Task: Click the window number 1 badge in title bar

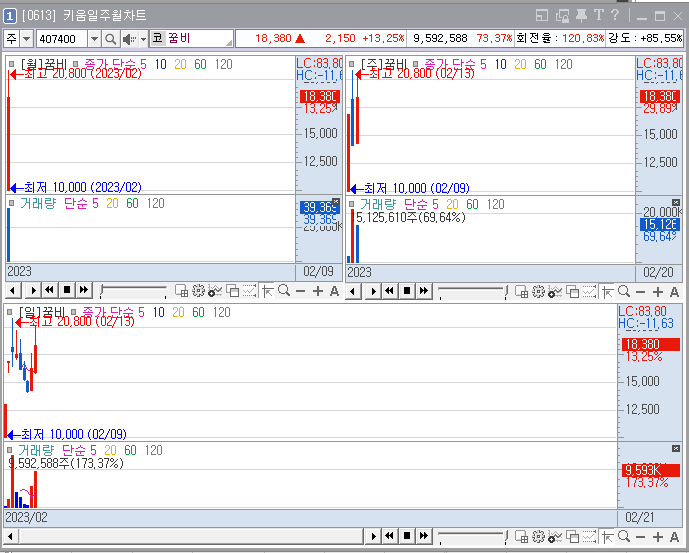Action: click(10, 16)
